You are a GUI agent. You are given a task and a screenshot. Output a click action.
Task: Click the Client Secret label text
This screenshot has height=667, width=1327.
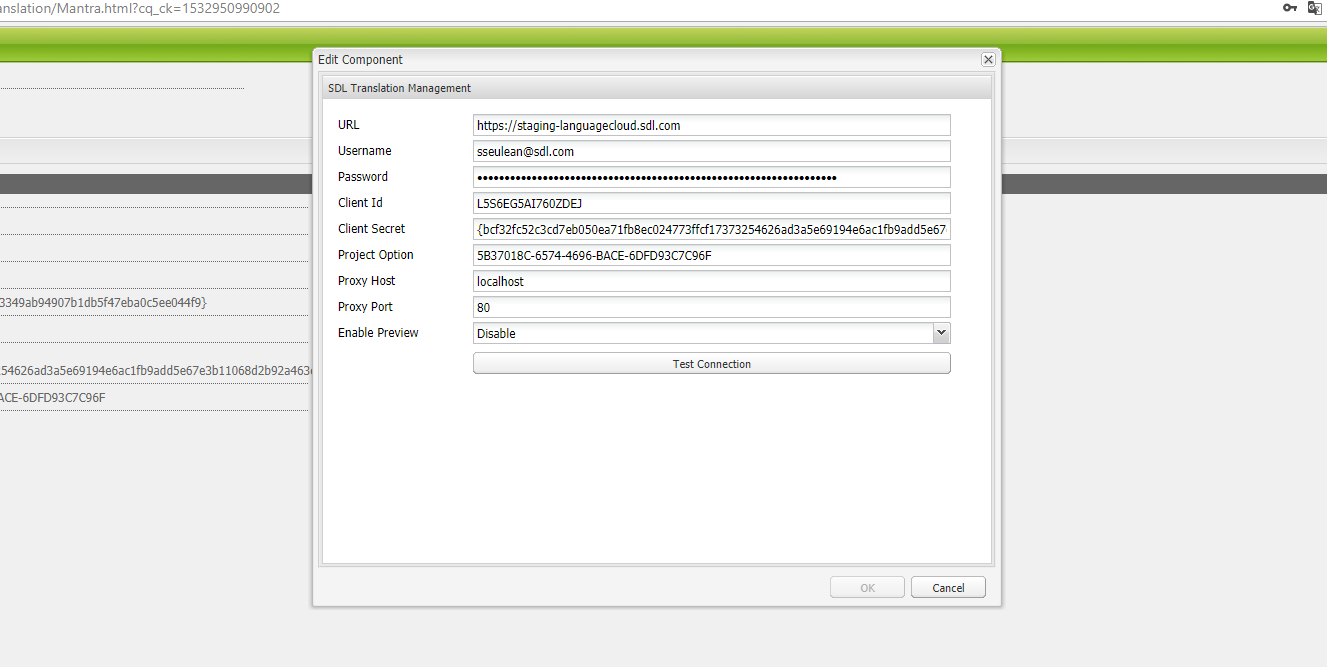pos(371,229)
